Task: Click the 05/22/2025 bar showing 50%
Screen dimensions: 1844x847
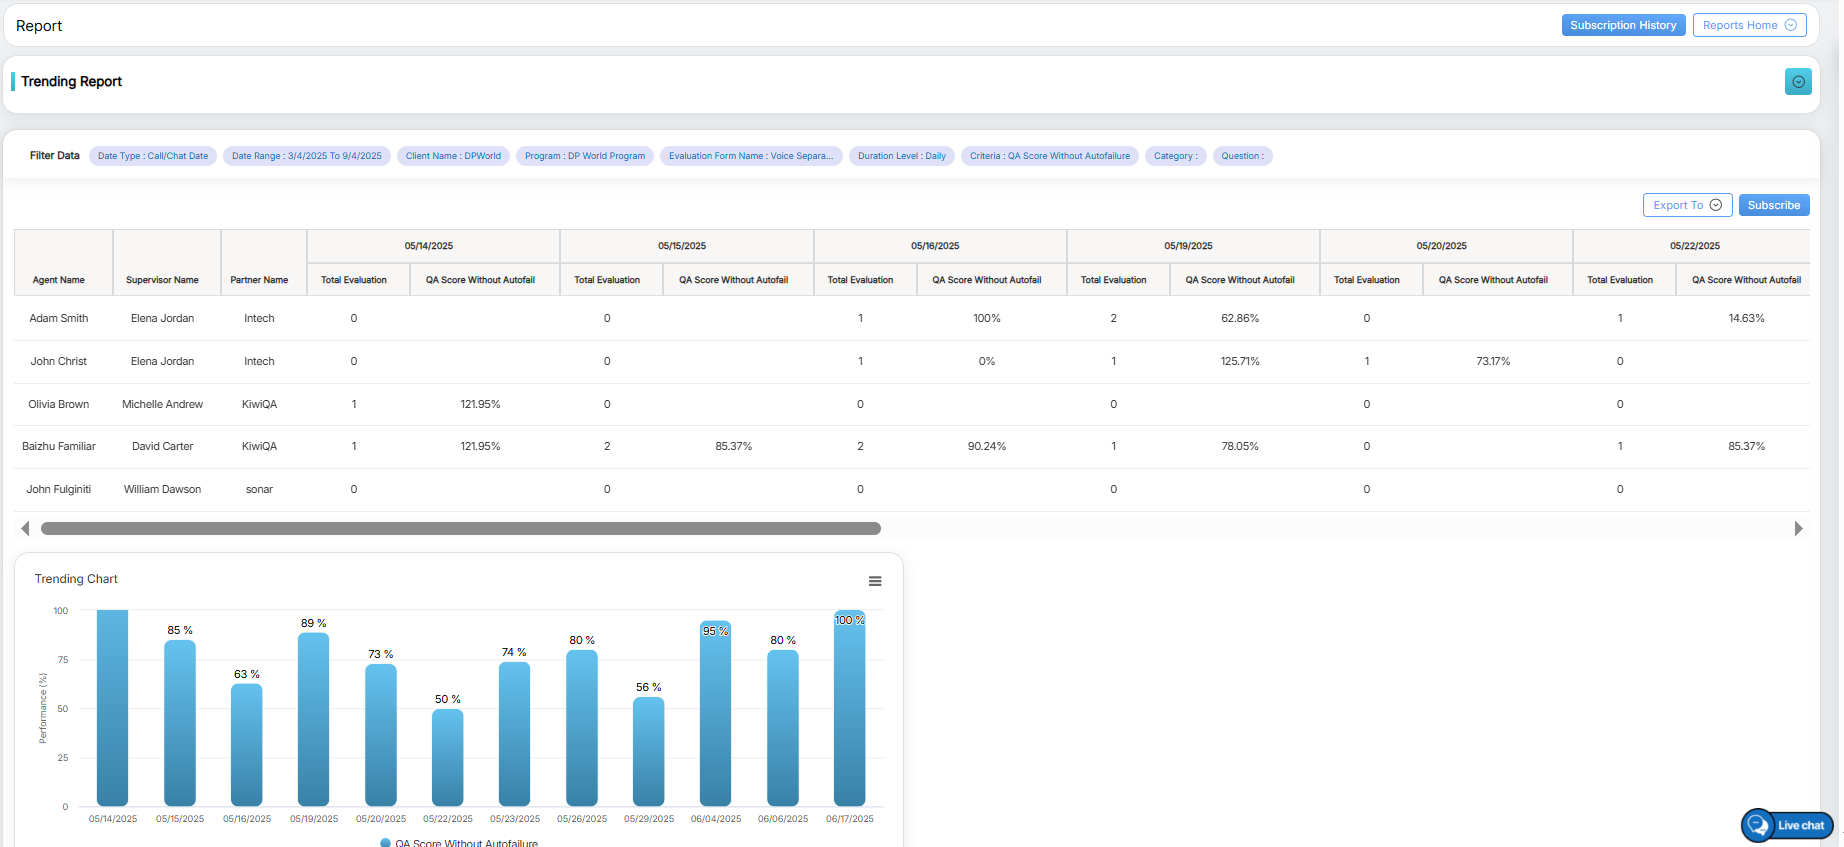Action: [x=448, y=757]
